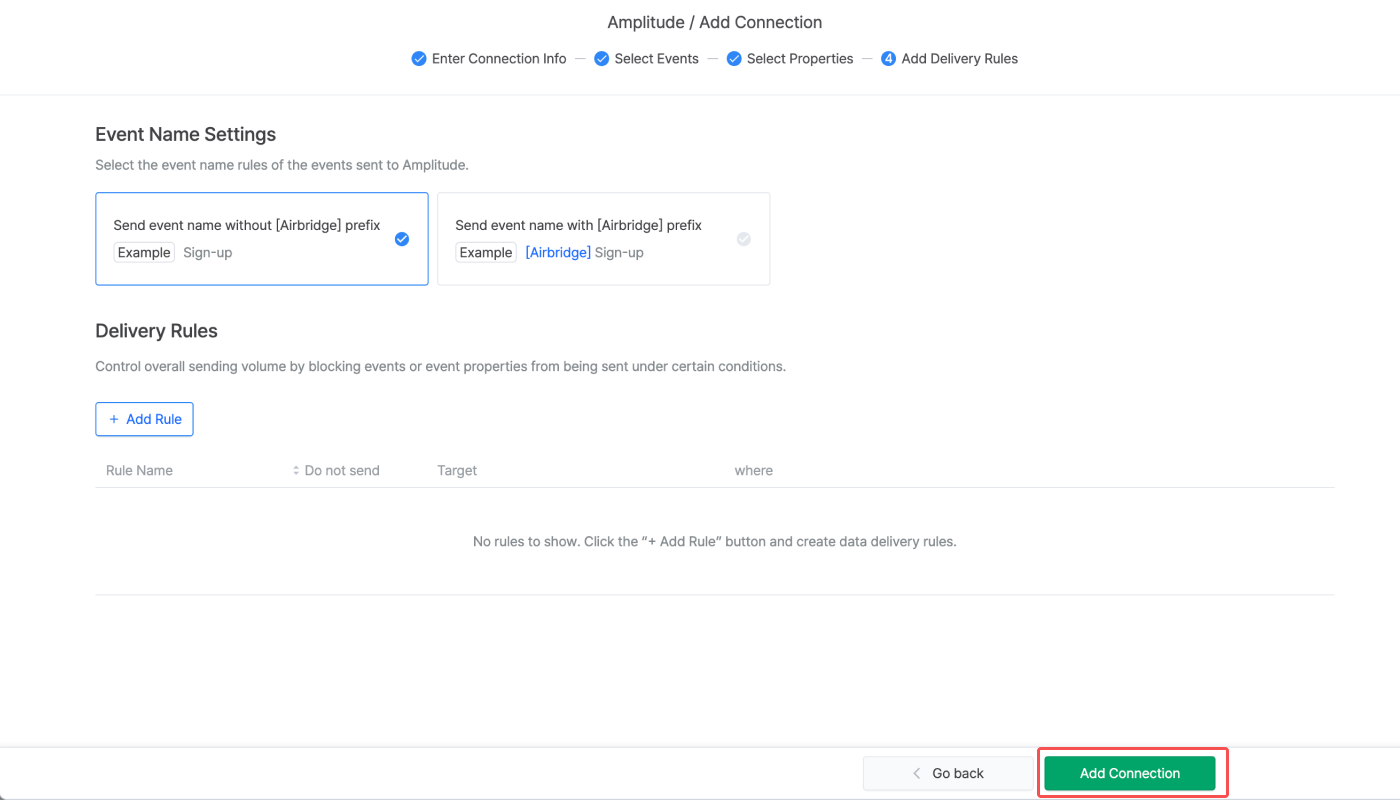1400x800 pixels.
Task: Click the green Add Connection button
Action: (1129, 773)
